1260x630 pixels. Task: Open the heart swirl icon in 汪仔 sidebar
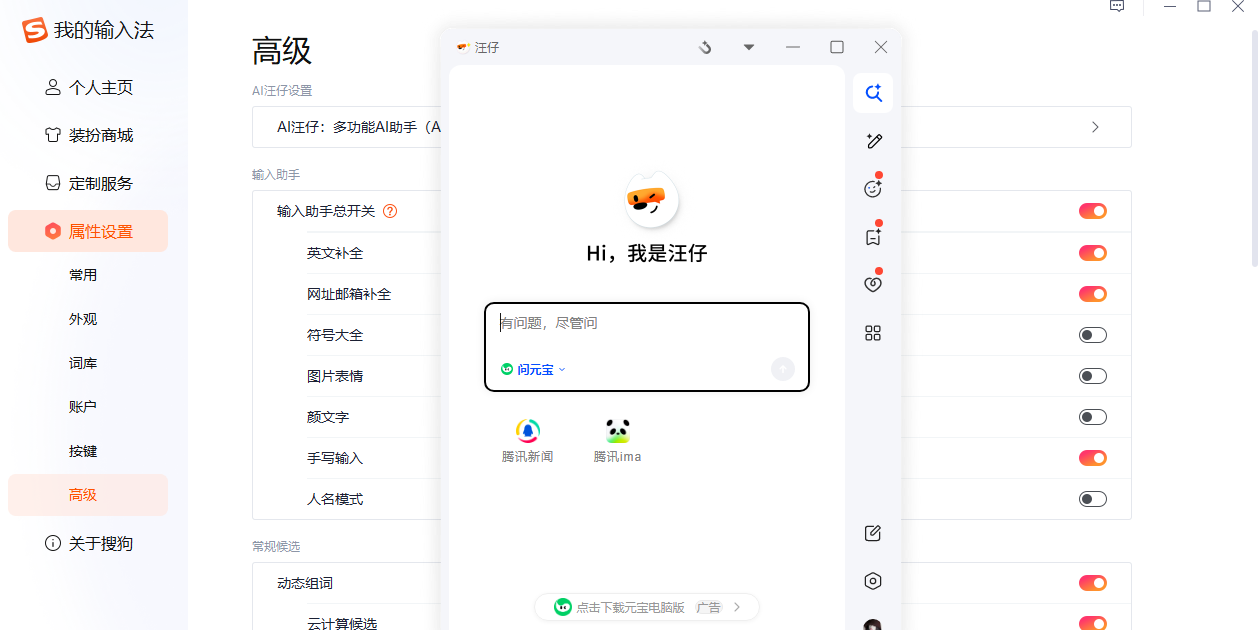click(x=873, y=284)
